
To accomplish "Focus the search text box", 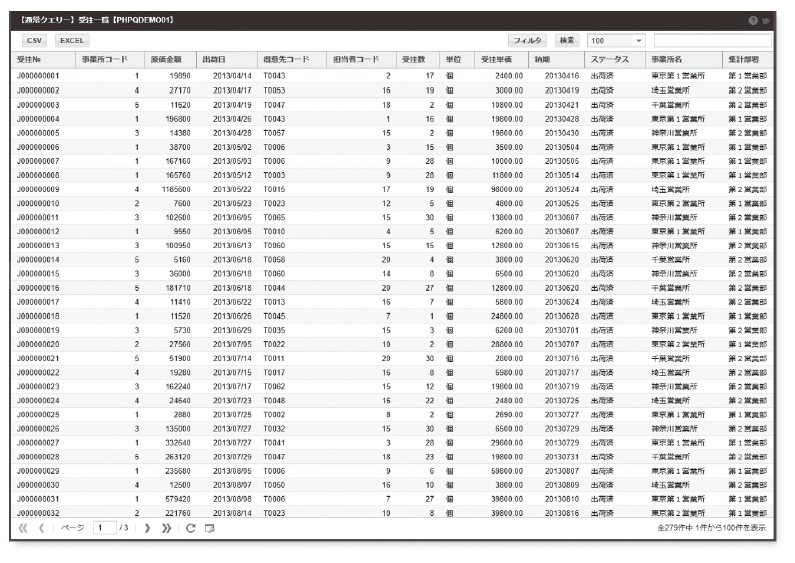I will tap(712, 41).
